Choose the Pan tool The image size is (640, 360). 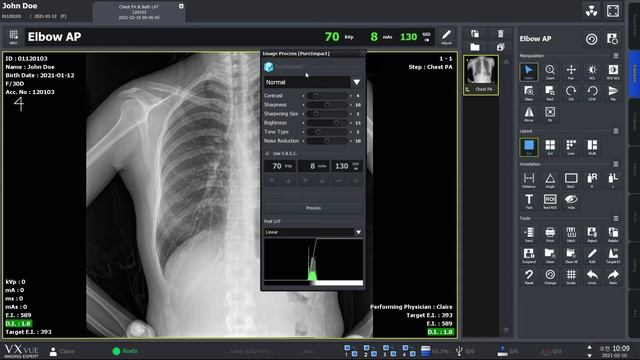click(x=571, y=72)
